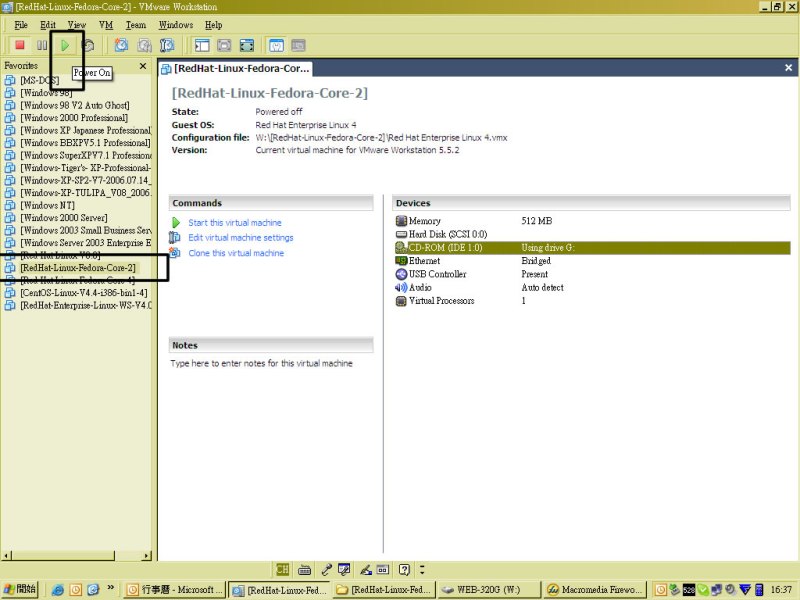The image size is (800, 600).
Task: Select [CentOS-Linux-V4.4-i386-bin1-4] favorite
Action: click(84, 293)
